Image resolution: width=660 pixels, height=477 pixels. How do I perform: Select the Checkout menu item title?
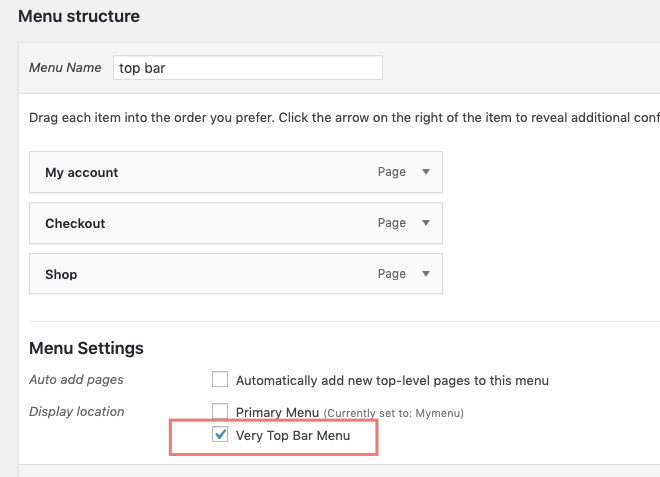tap(75, 223)
